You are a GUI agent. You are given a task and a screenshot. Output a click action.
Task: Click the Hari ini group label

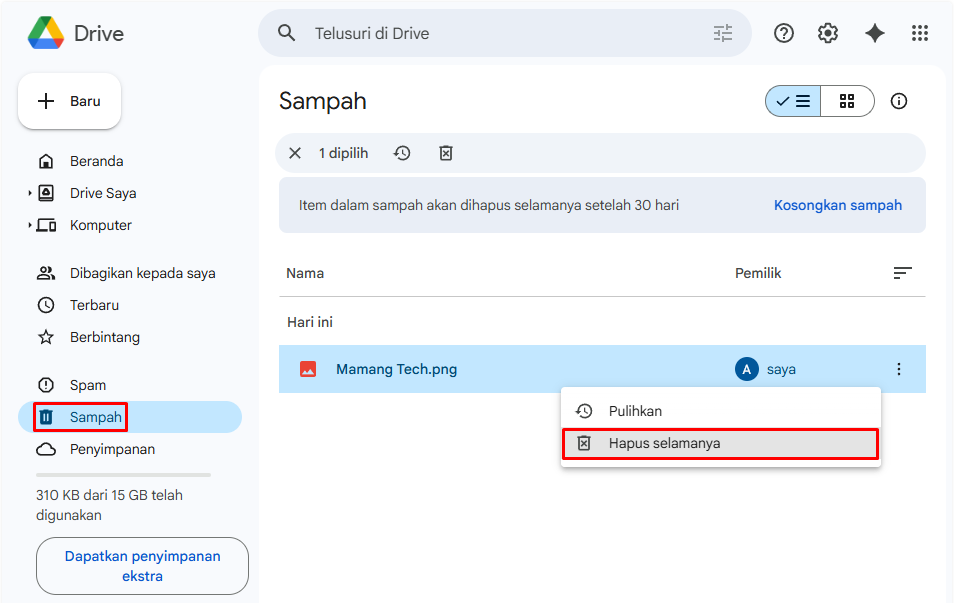(310, 322)
